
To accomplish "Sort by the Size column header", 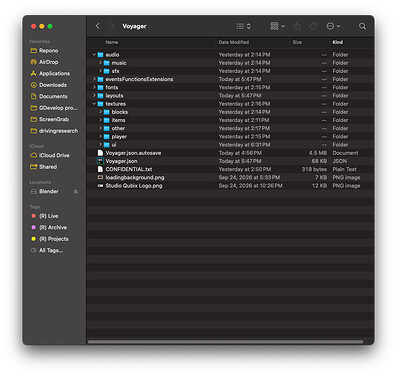I will [x=297, y=42].
